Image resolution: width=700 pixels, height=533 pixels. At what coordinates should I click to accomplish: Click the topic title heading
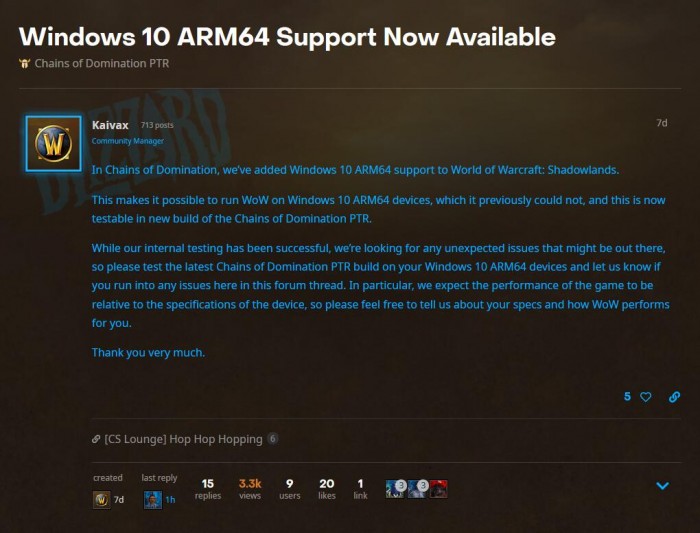tap(287, 37)
